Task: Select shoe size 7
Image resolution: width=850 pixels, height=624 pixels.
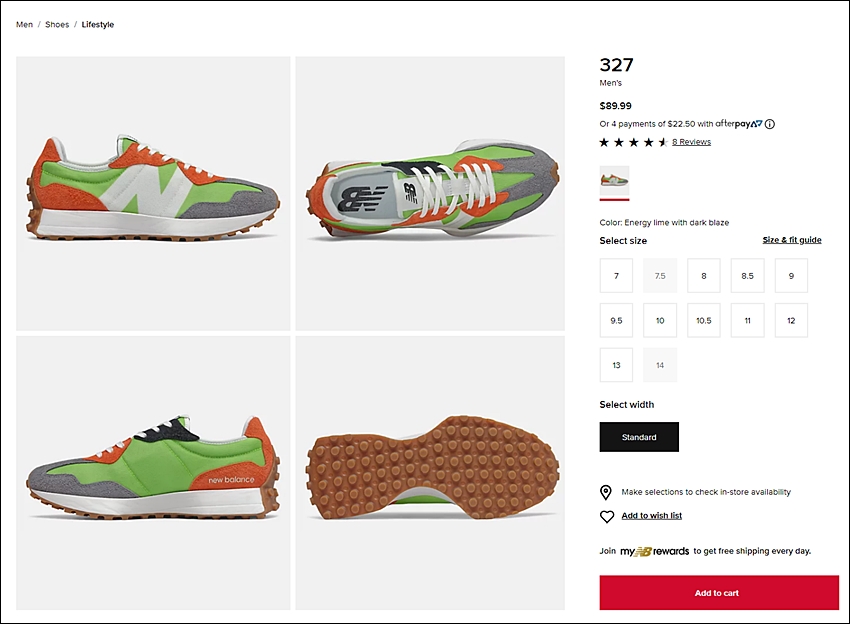Action: 616,276
